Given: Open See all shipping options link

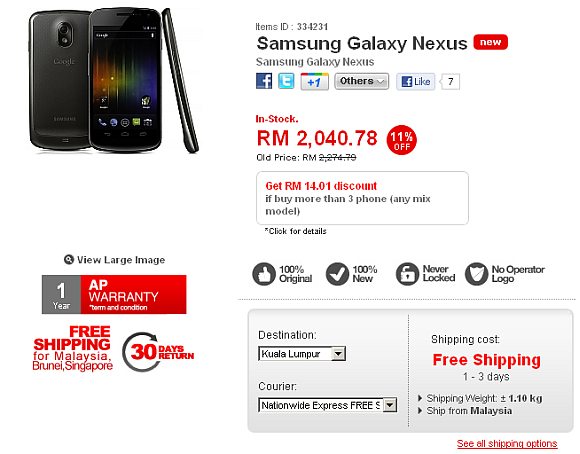Looking at the screenshot, I should point(507,443).
